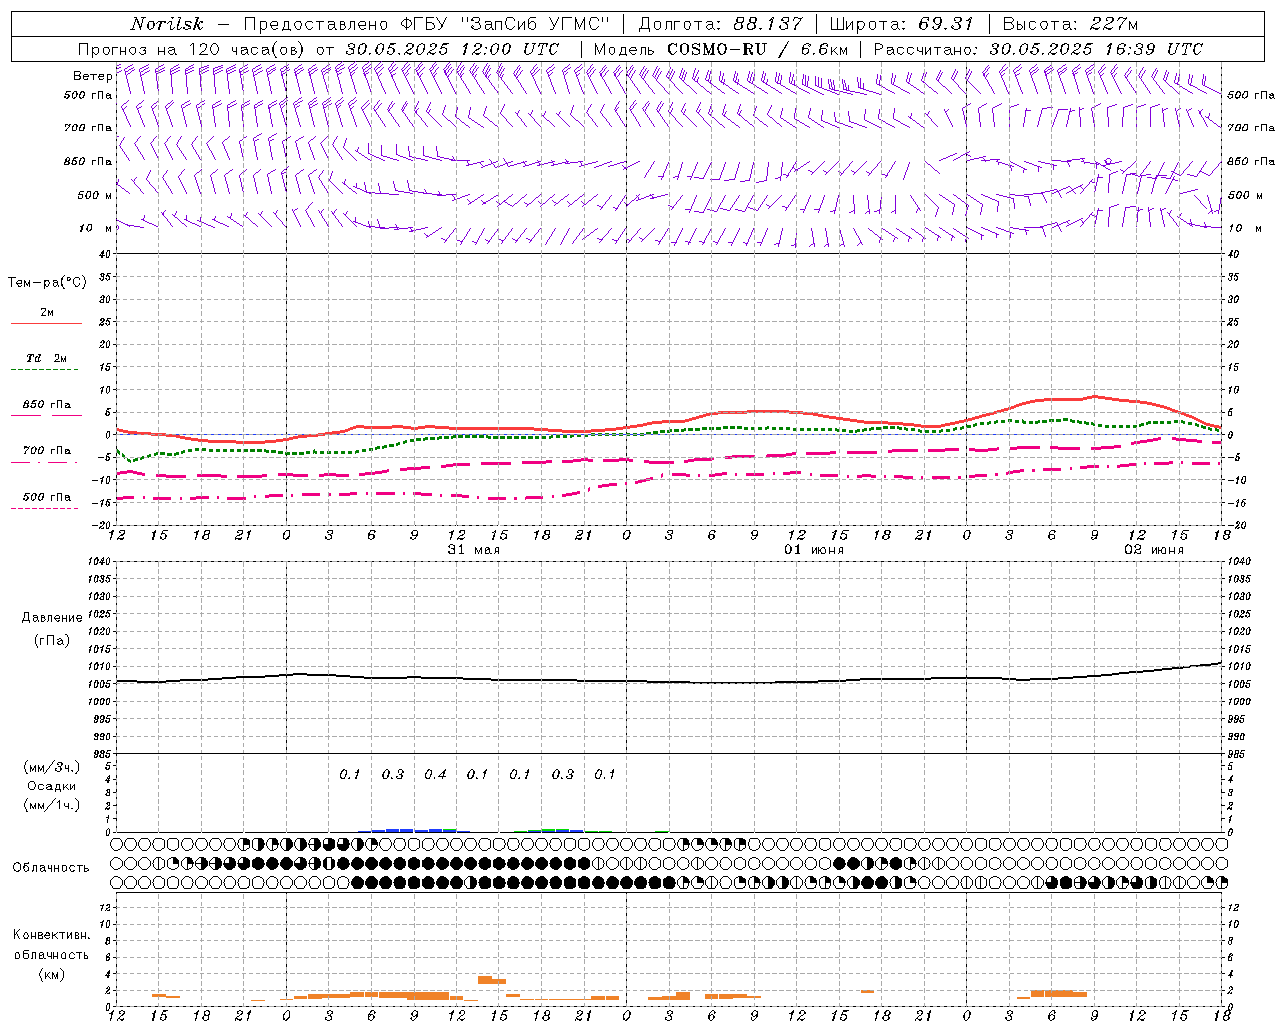The height and width of the screenshot is (1024, 1280).
Task: Select the "Долгота: 88.137" header field
Action: 720,24
